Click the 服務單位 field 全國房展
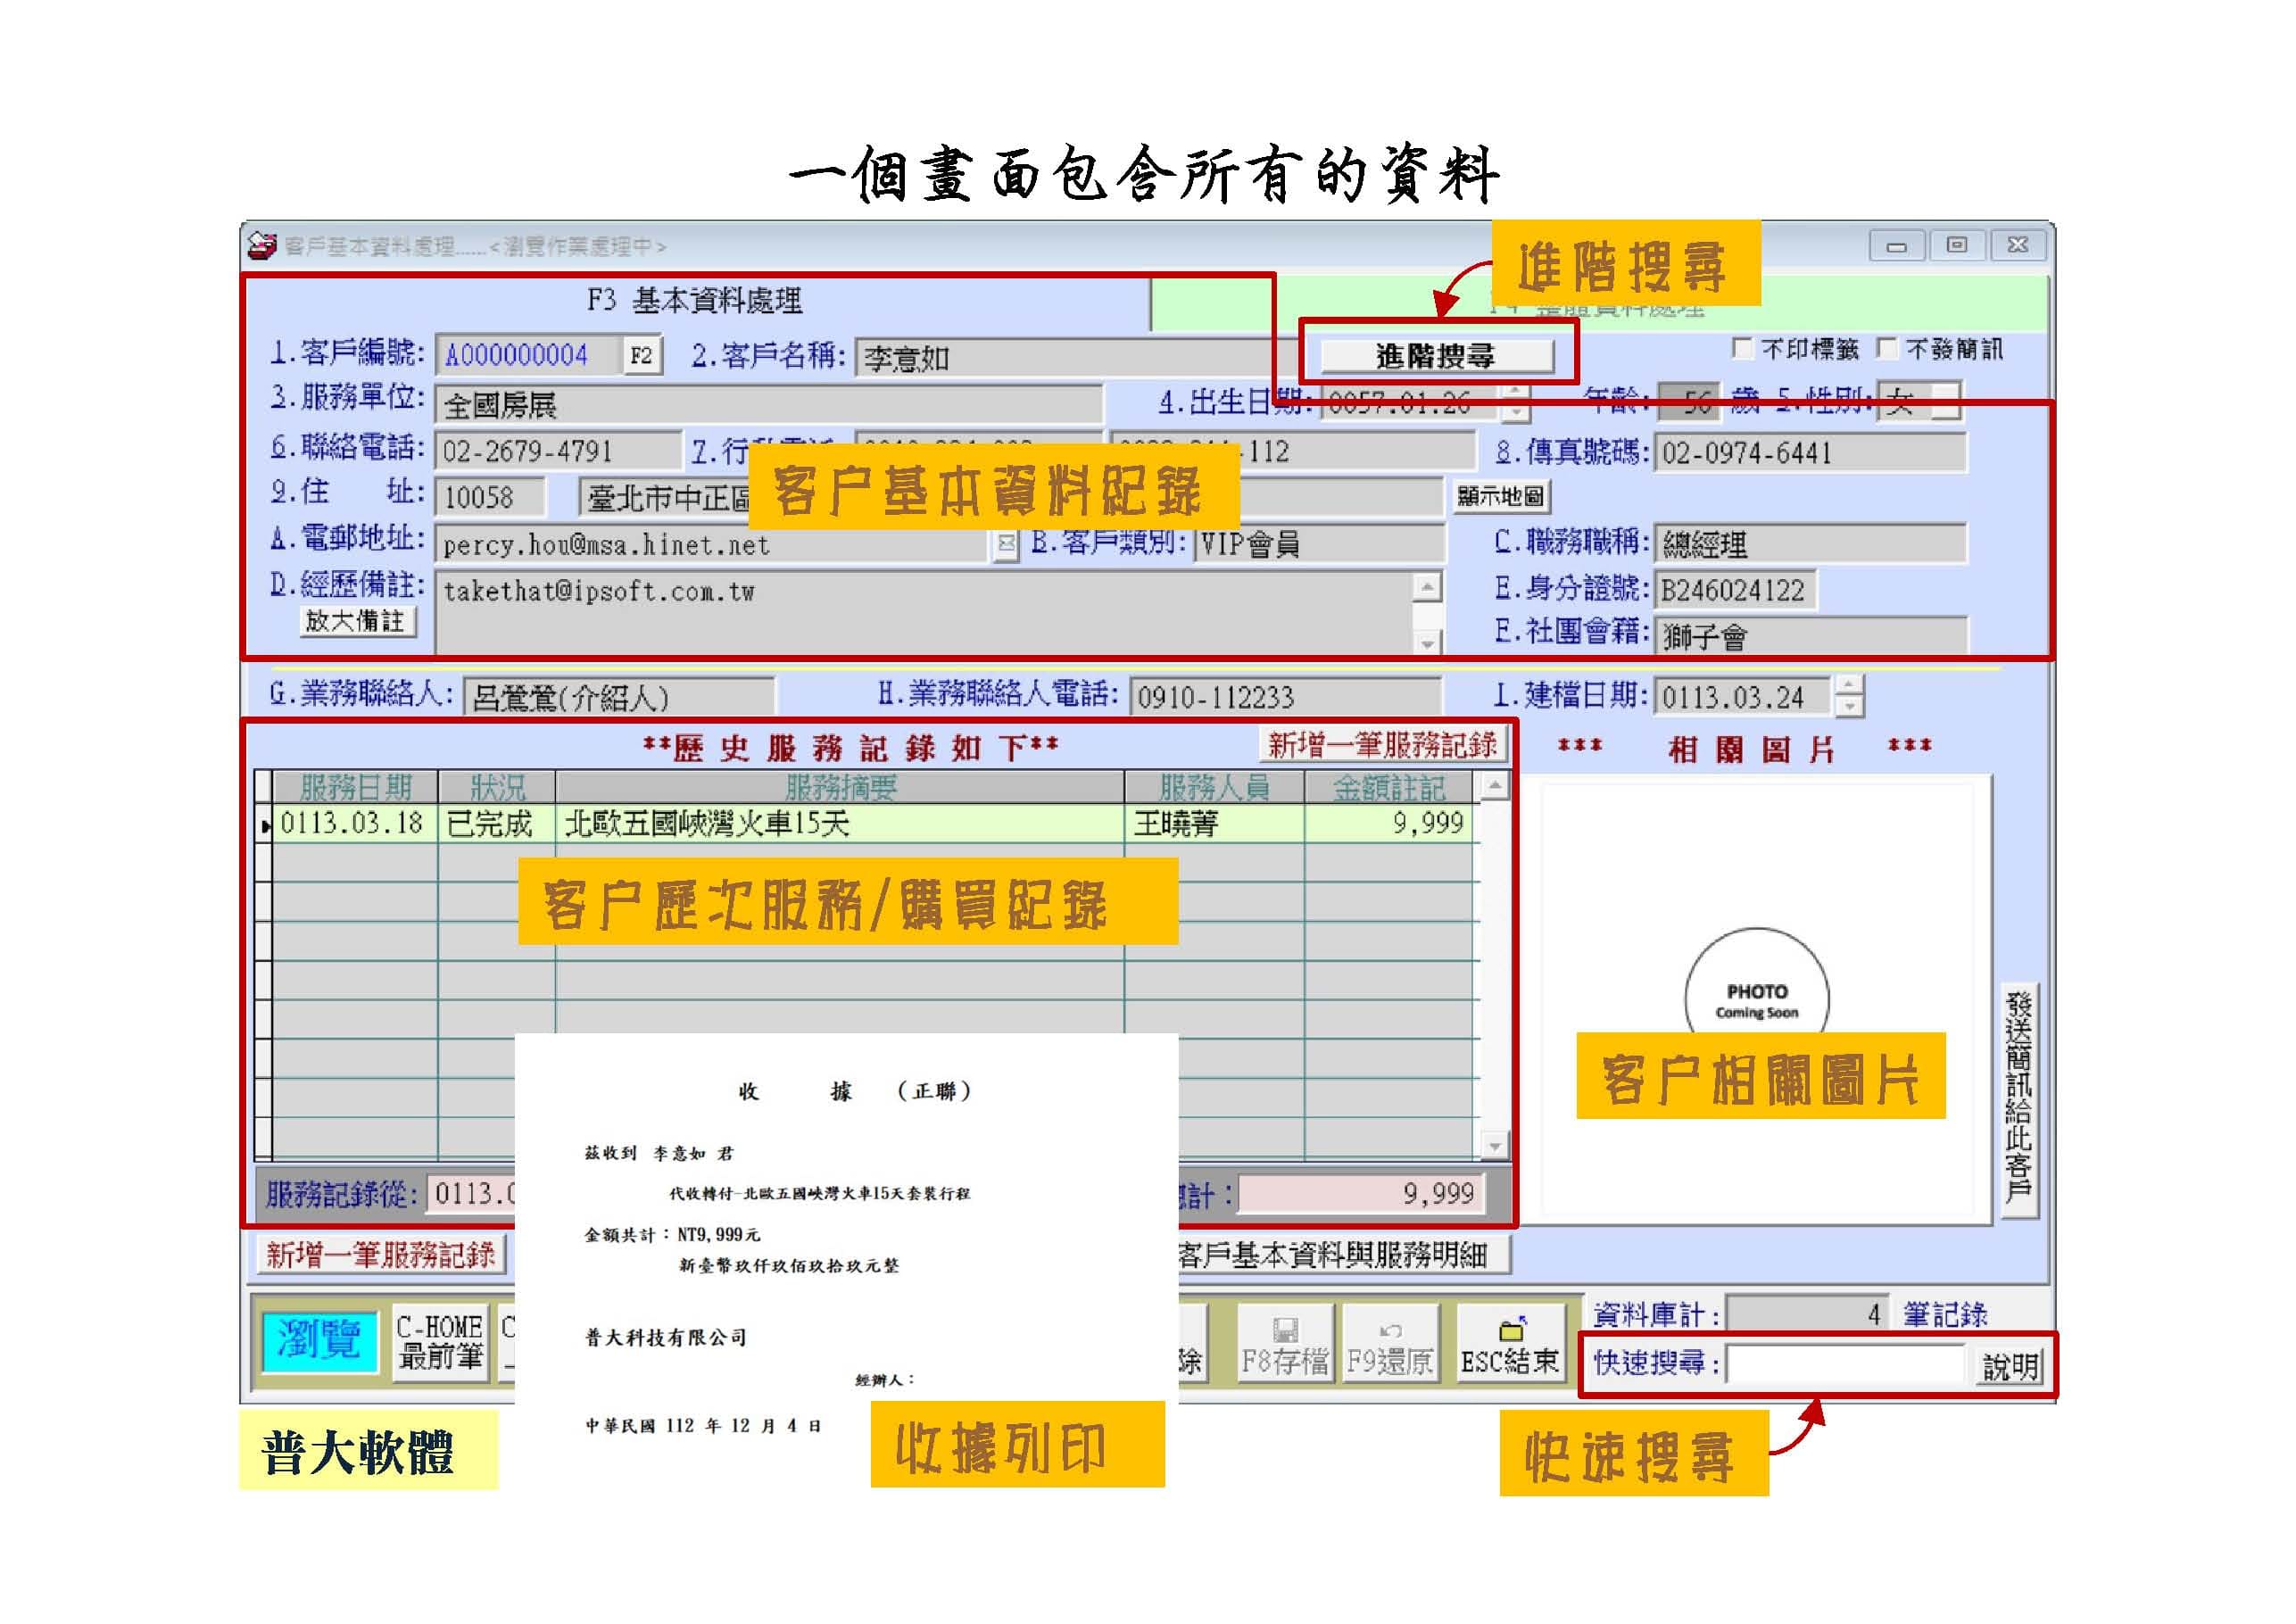This screenshot has width=2296, height=1624. click(769, 404)
